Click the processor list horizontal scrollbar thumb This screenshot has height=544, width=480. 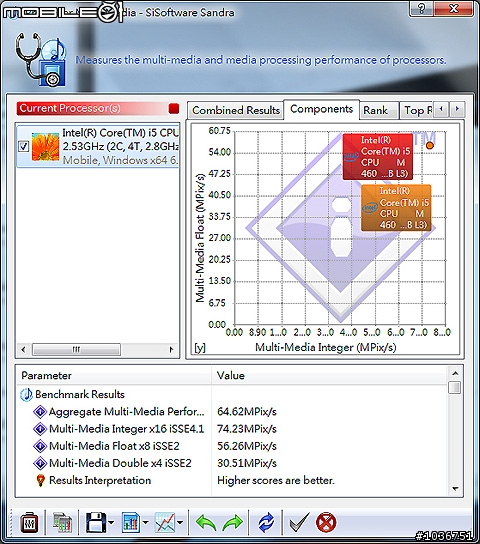(x=76, y=349)
